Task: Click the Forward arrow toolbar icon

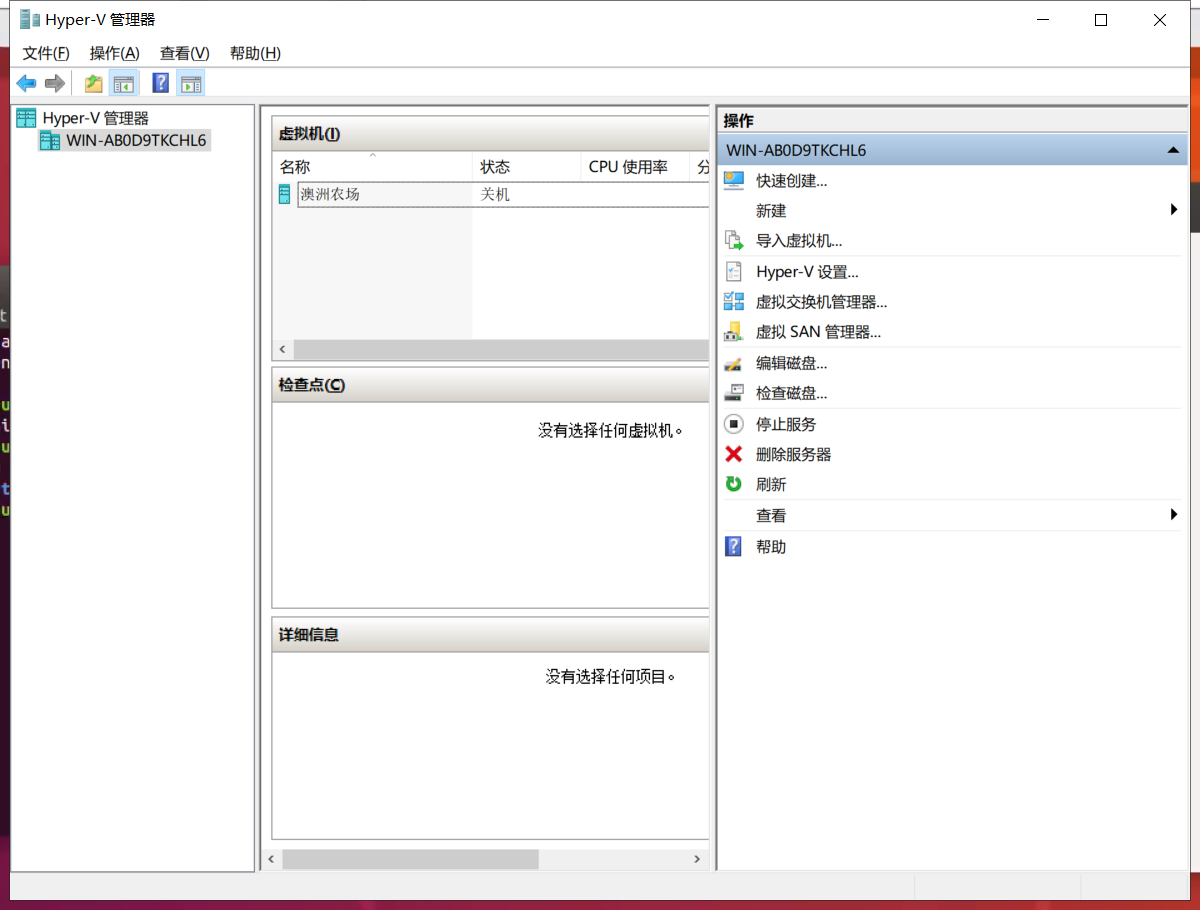Action: click(55, 83)
